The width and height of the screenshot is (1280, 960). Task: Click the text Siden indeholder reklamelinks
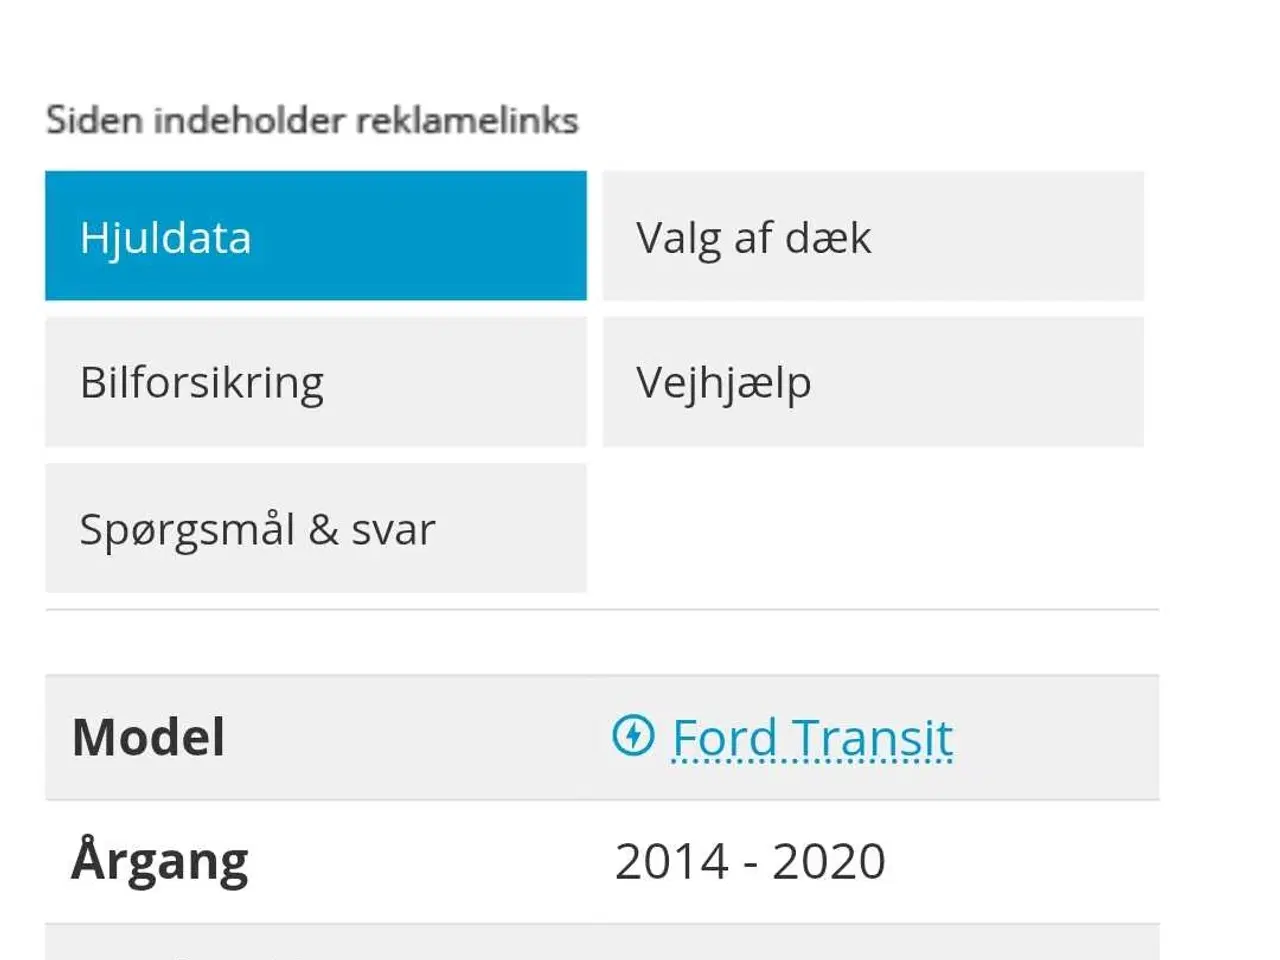click(311, 119)
